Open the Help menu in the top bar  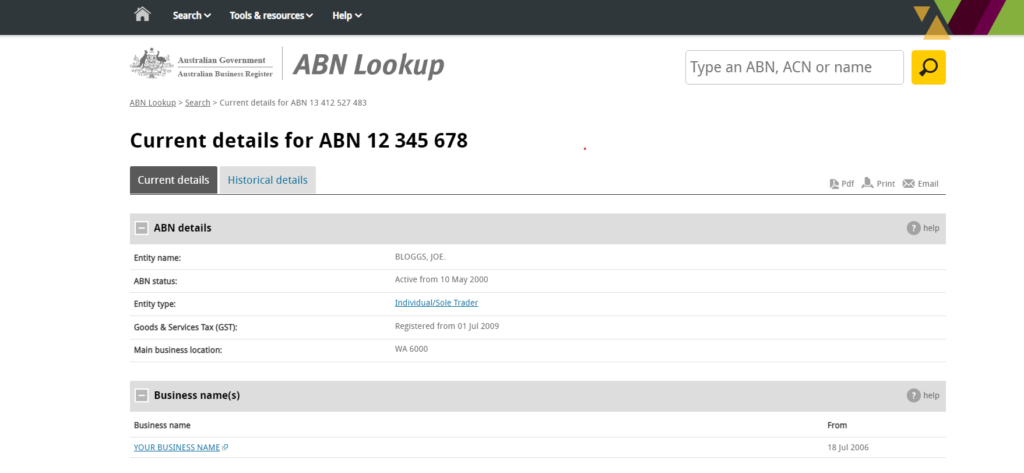point(347,16)
